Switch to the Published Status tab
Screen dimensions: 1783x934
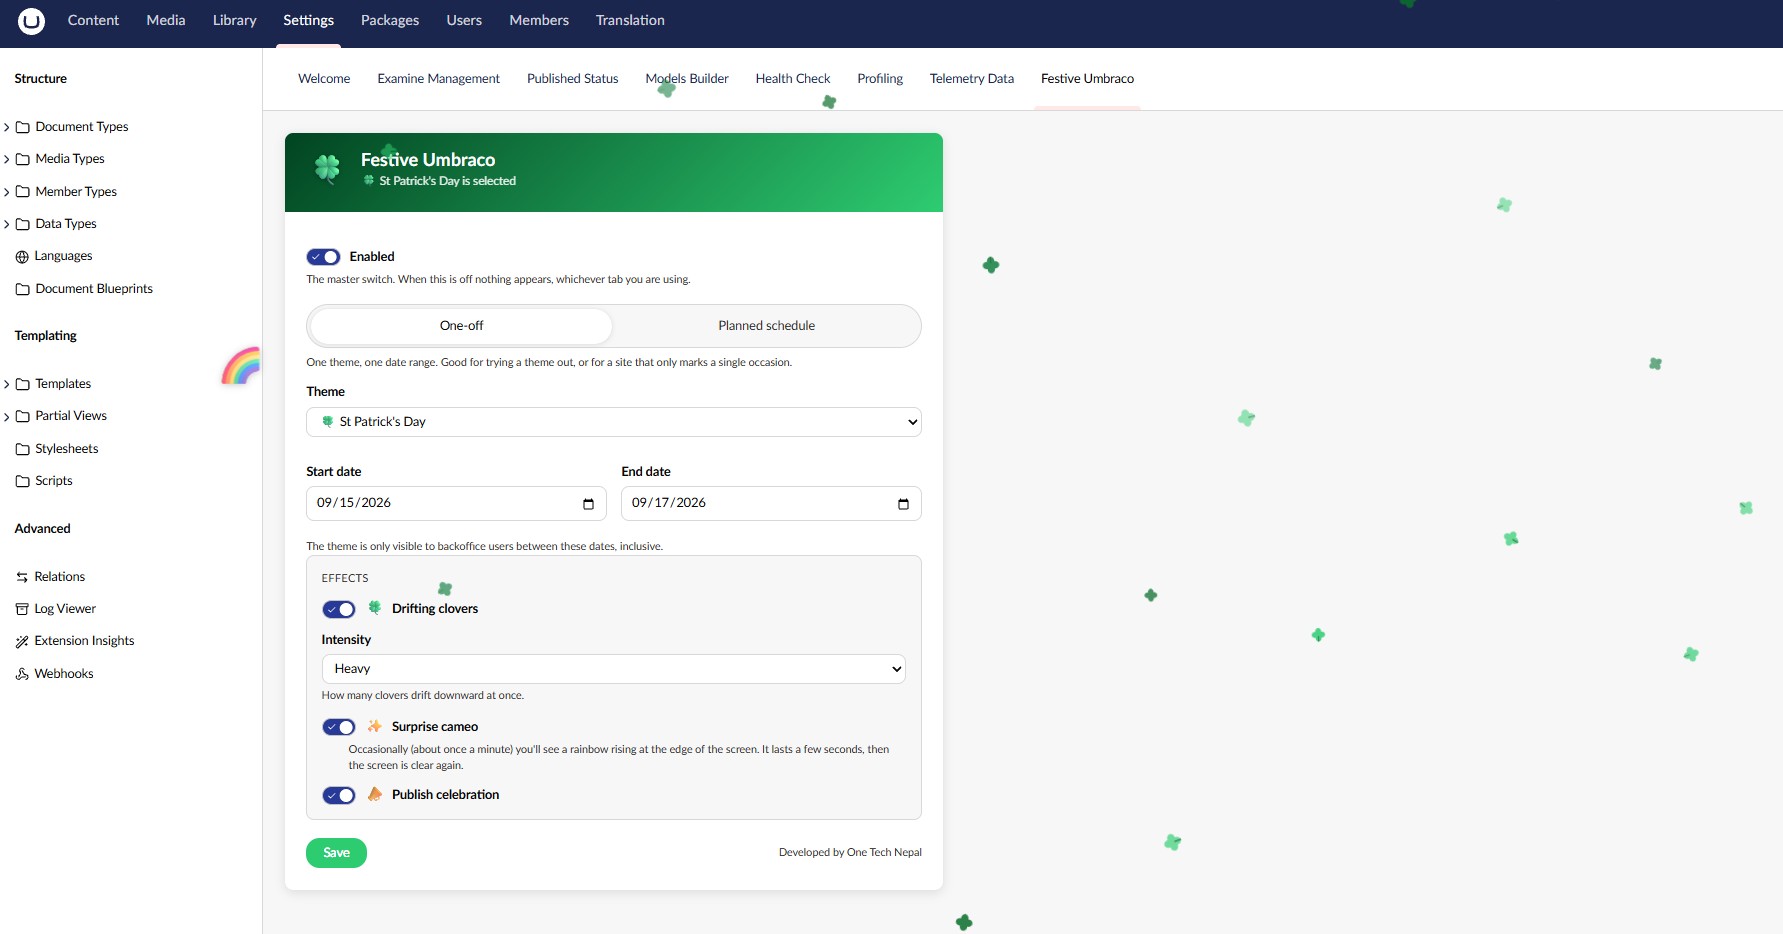pyautogui.click(x=572, y=79)
